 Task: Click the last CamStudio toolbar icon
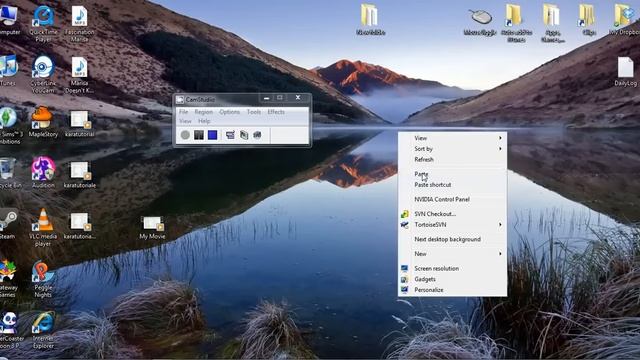tap(257, 135)
